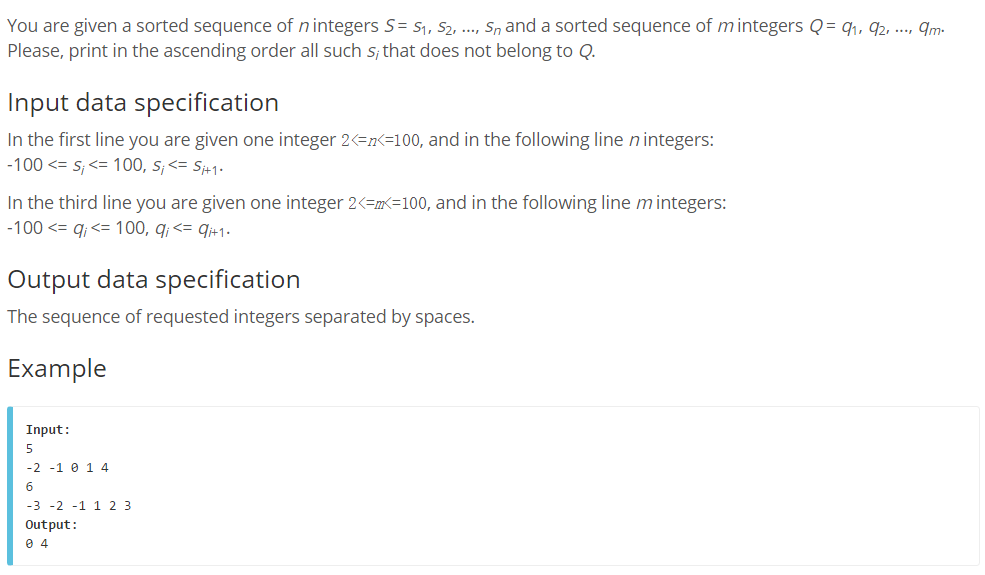
Task: Click the example line "-3 -2 -1 1 2 3"
Action: (x=78, y=506)
